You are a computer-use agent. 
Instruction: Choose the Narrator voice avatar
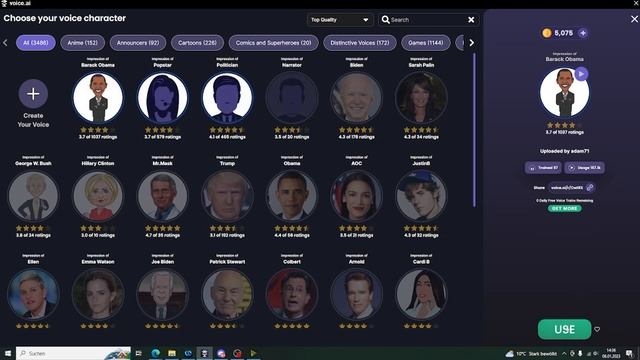click(x=292, y=98)
